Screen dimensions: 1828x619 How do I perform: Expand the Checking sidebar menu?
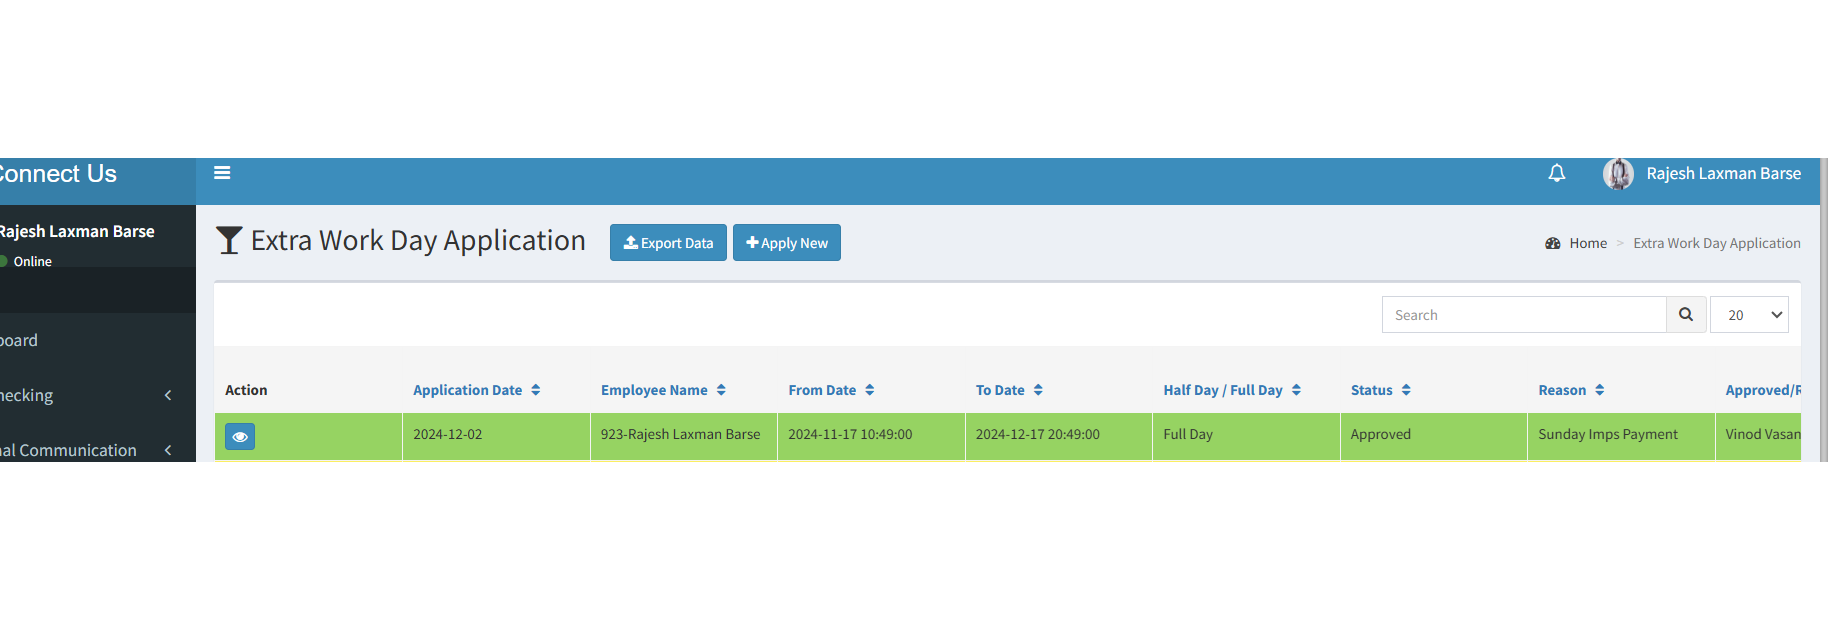[98, 395]
